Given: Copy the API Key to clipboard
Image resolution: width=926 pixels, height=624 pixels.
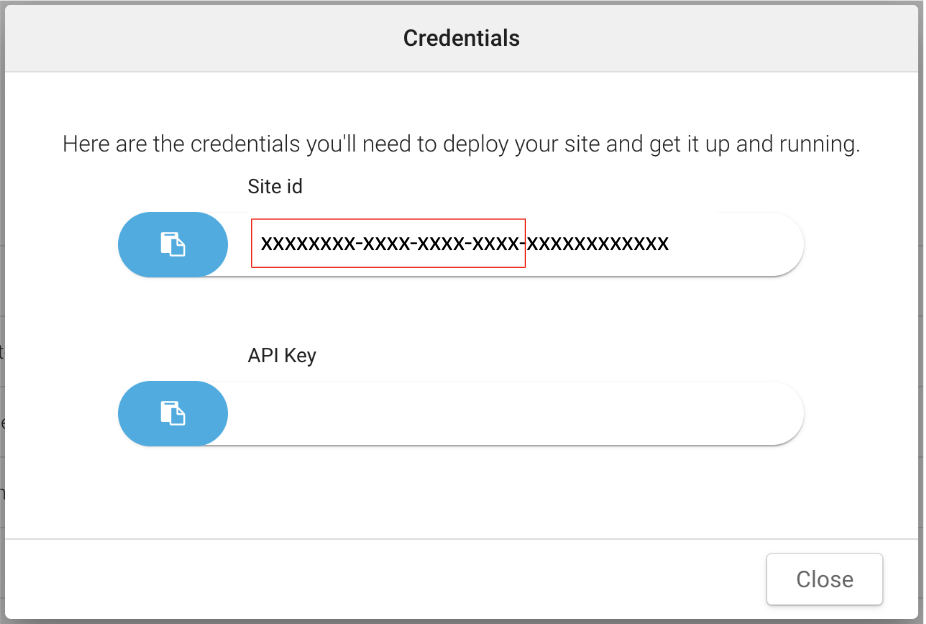Looking at the screenshot, I should tap(173, 413).
